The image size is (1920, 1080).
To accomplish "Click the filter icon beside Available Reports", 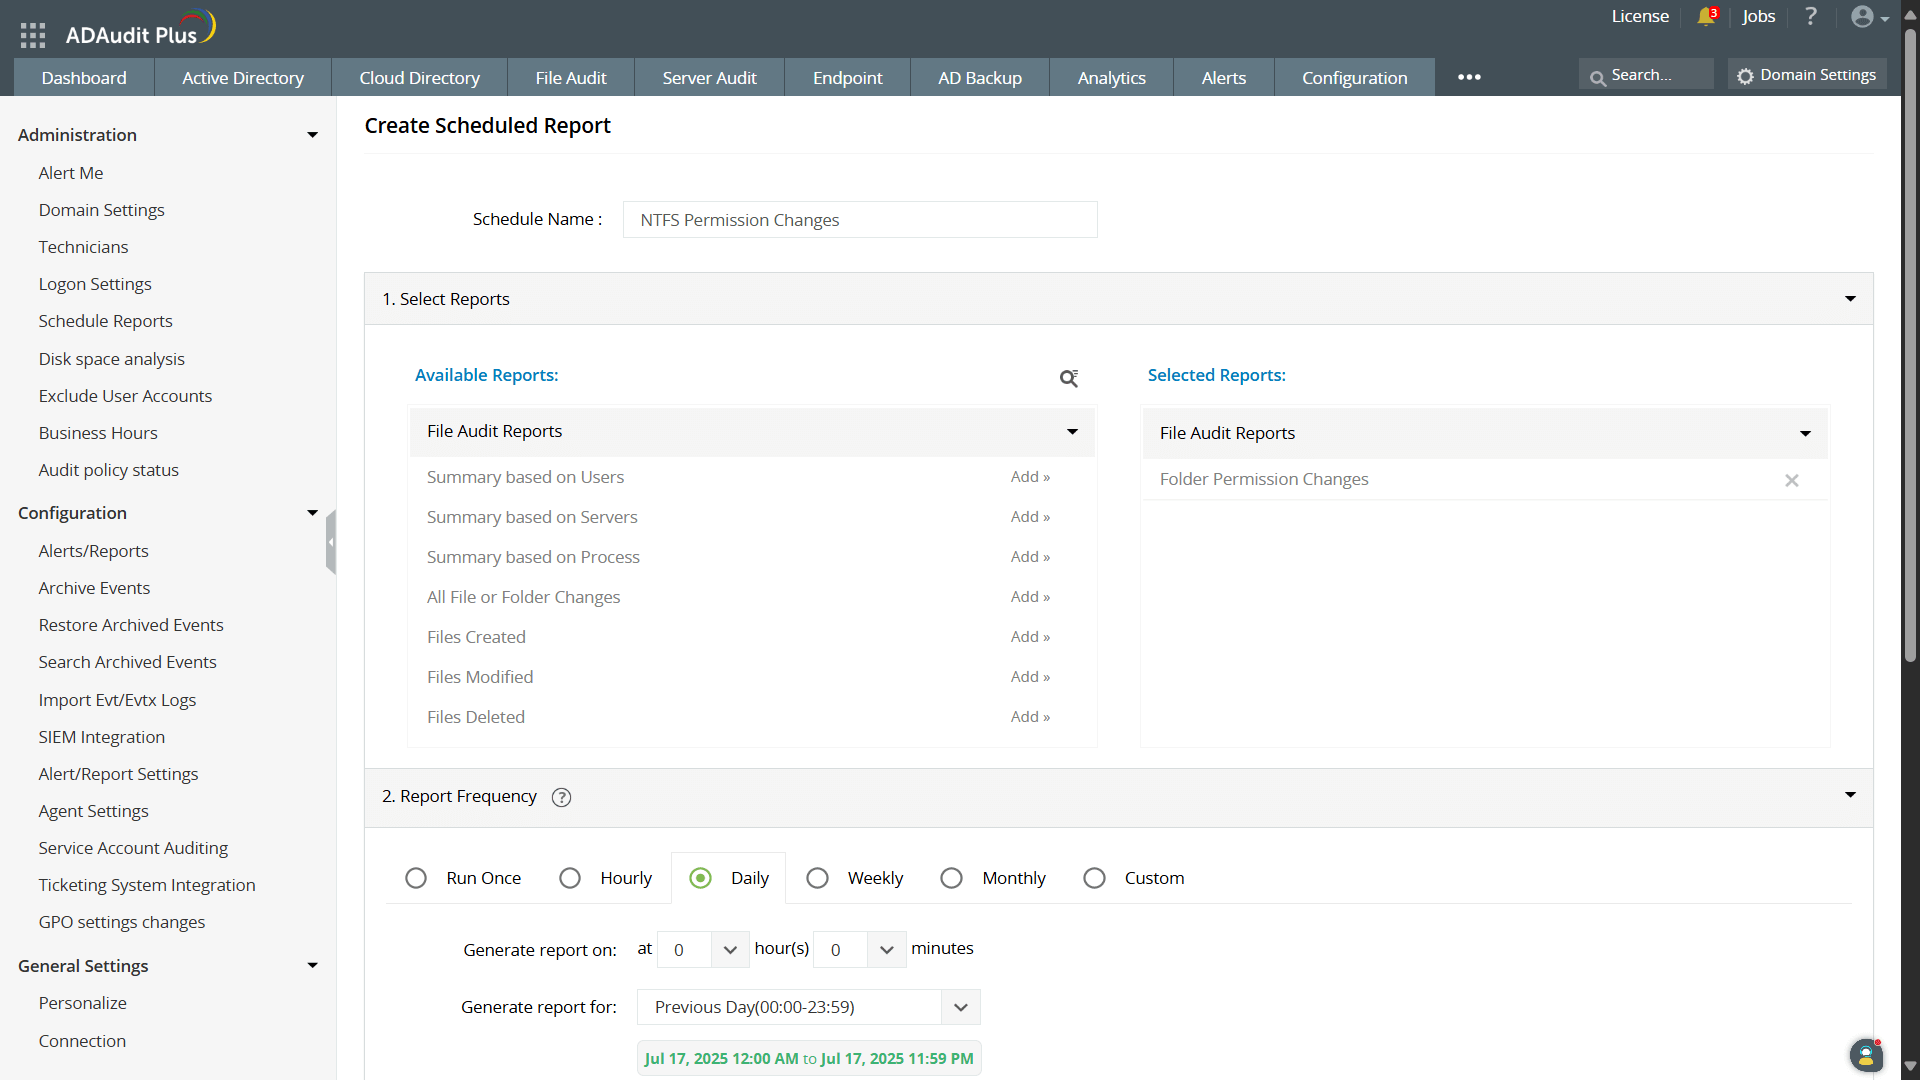I will click(x=1069, y=378).
